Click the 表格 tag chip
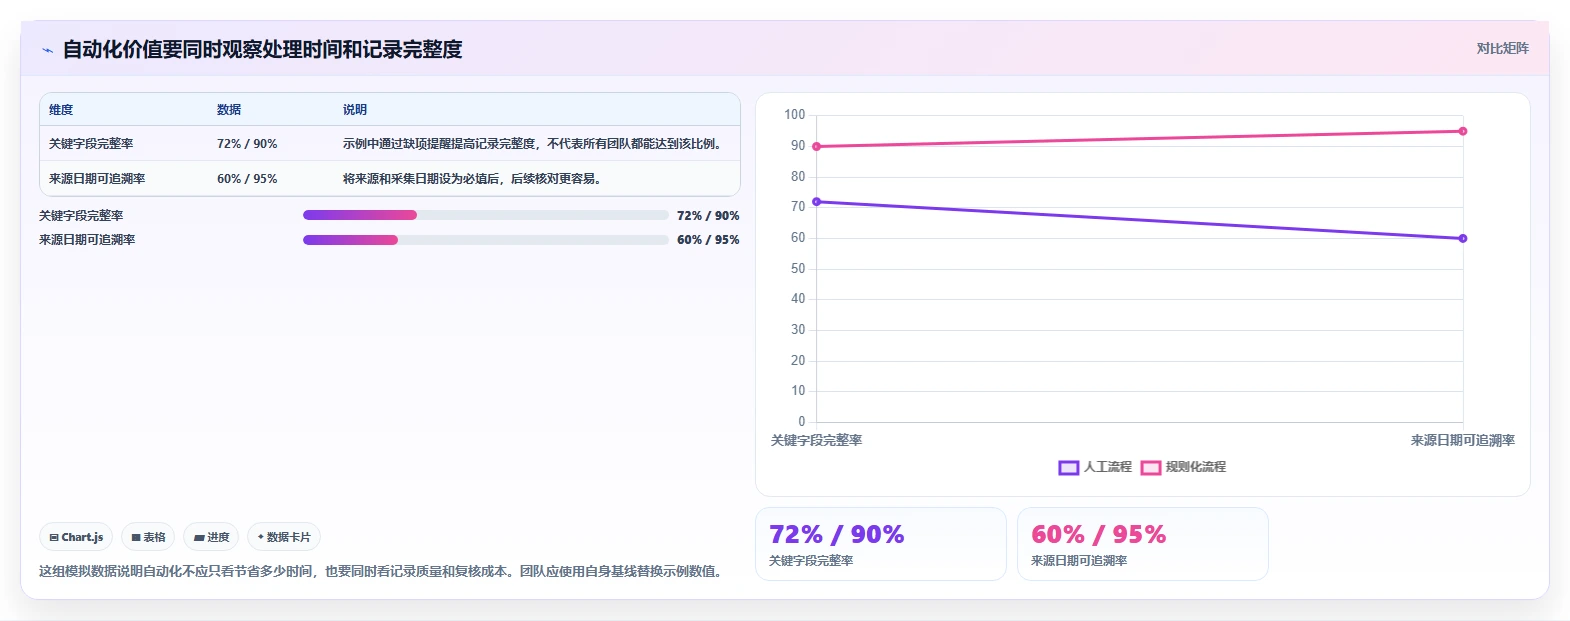Viewport: 1570px width, 621px height. (148, 537)
